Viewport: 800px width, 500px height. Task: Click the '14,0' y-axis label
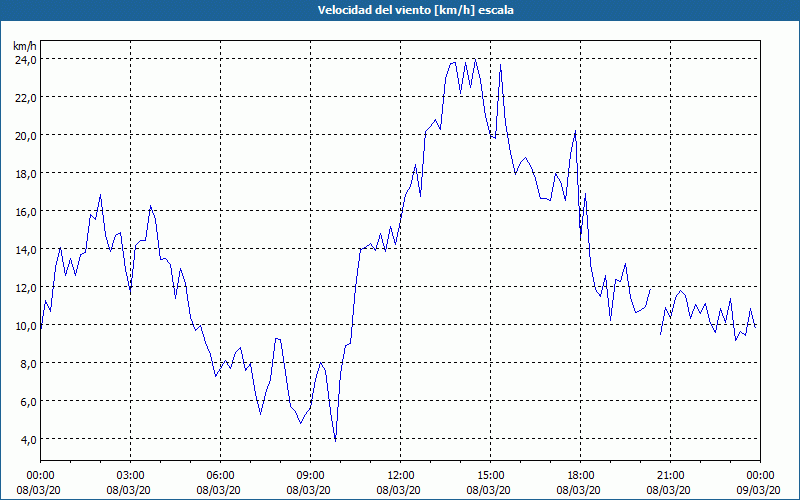click(25, 249)
